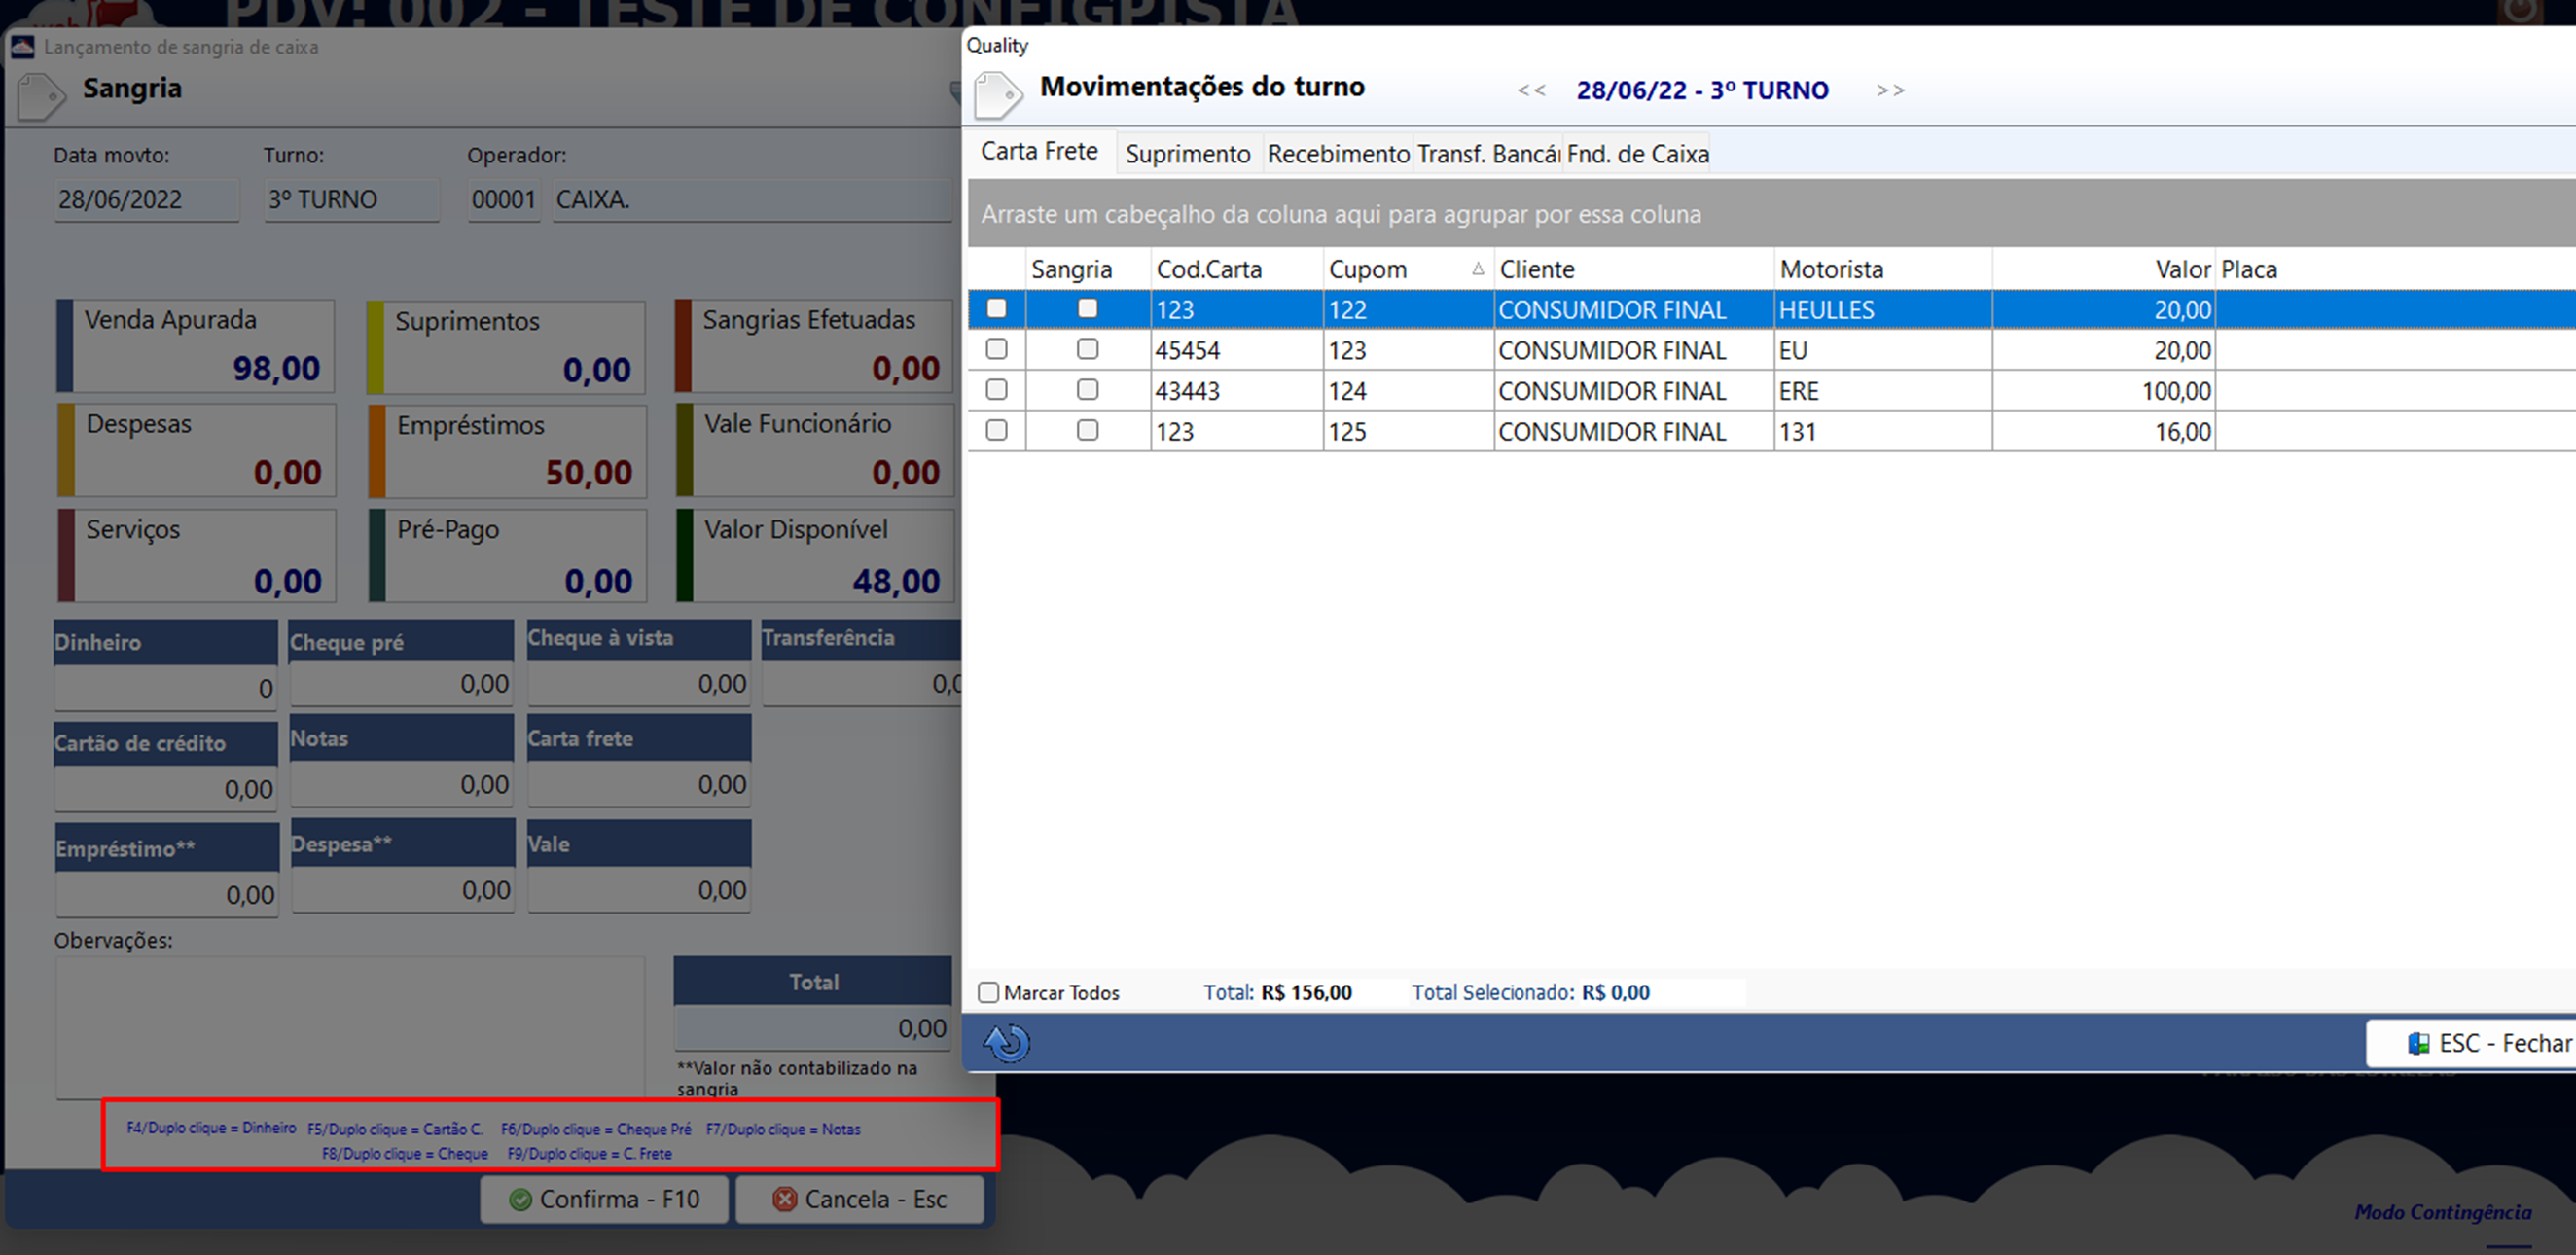Click the tag icon beside Sangria title
Screen dimensions: 2576x1255
pos(41,96)
